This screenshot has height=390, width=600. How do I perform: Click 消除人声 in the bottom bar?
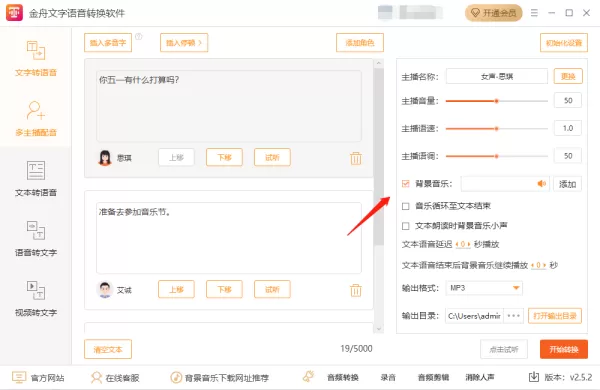tap(479, 378)
